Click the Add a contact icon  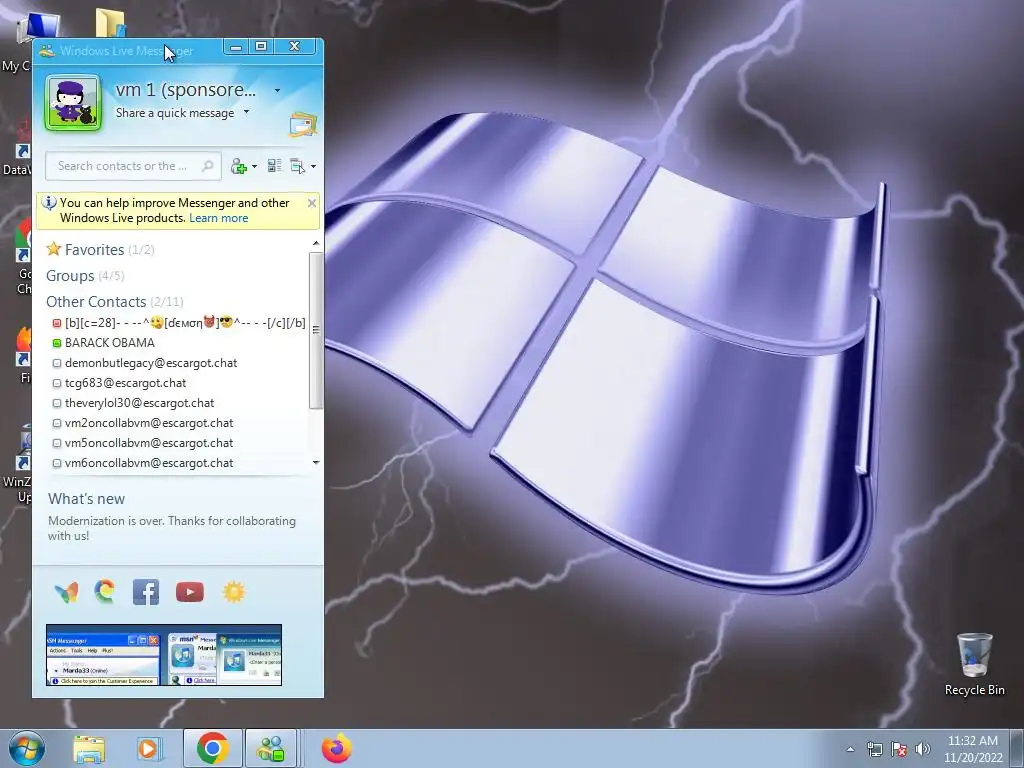coord(239,167)
